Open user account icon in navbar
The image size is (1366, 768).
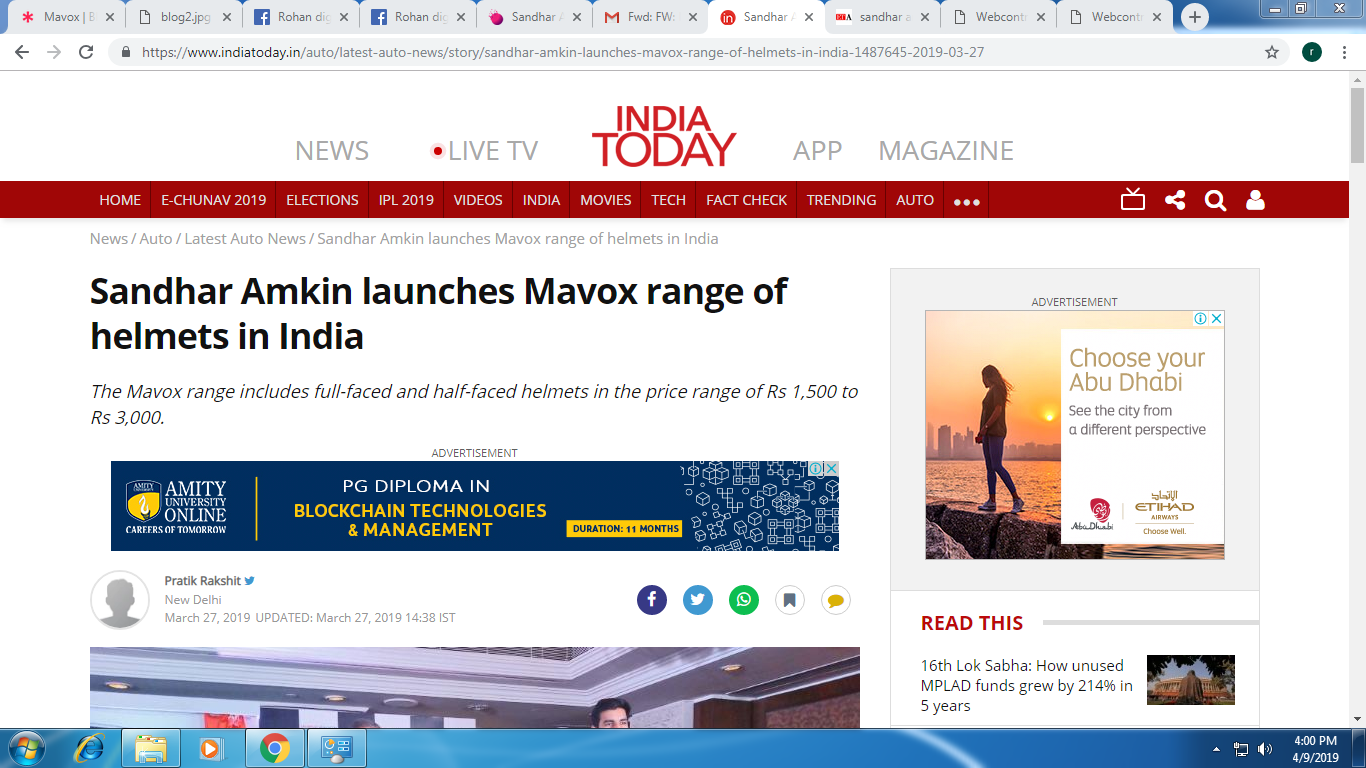click(x=1255, y=200)
